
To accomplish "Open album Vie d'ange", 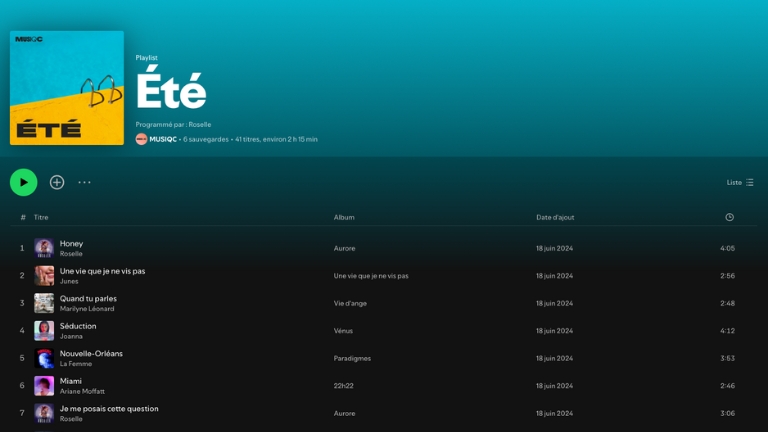I will (350, 303).
